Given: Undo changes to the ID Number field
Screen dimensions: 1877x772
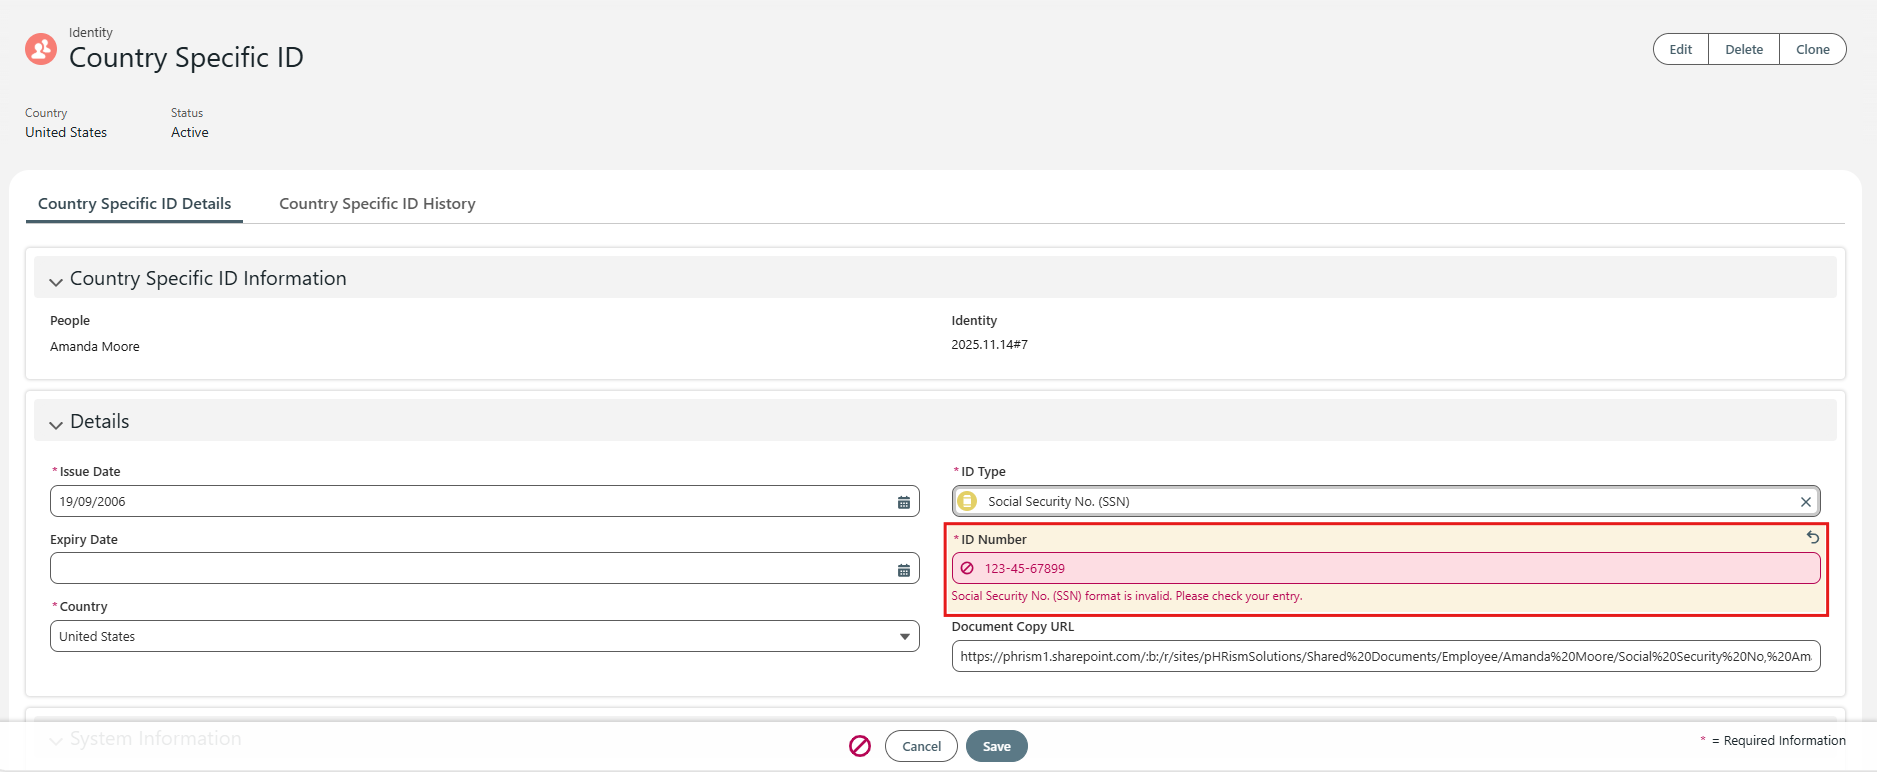Looking at the screenshot, I should click(1812, 538).
